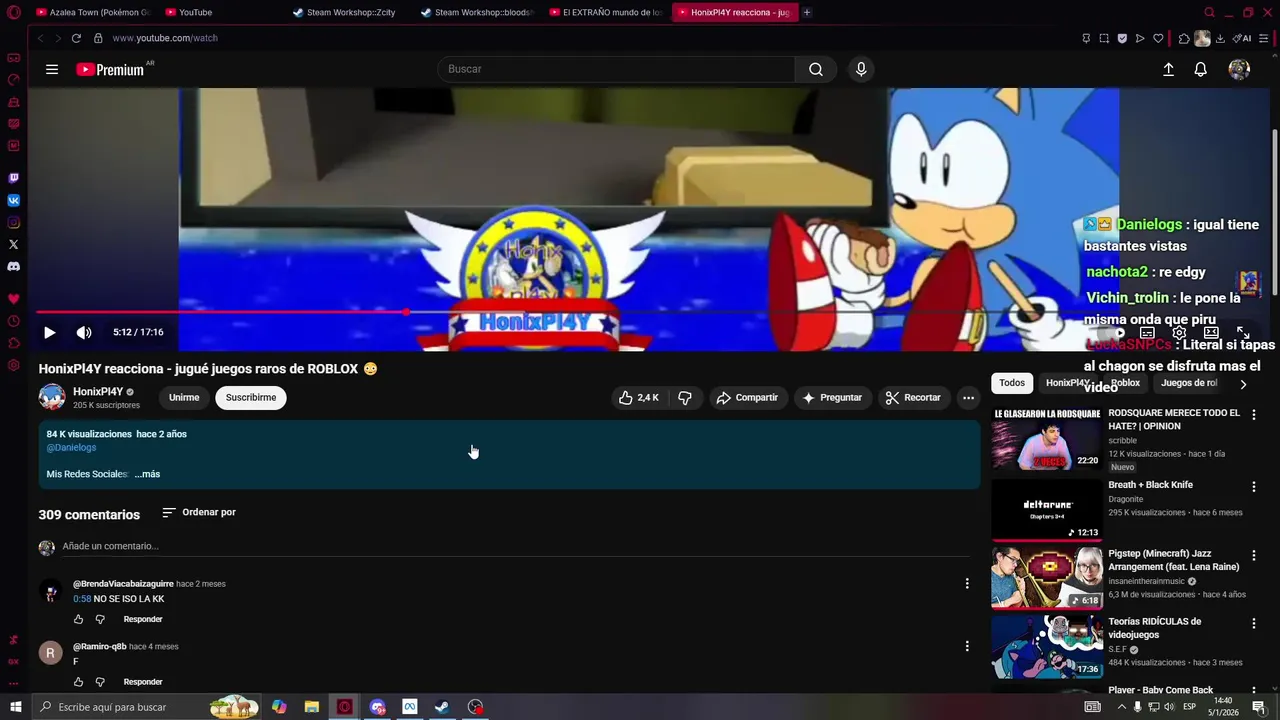This screenshot has width=1280, height=720.
Task: Join channel with Unirme button
Action: point(184,397)
